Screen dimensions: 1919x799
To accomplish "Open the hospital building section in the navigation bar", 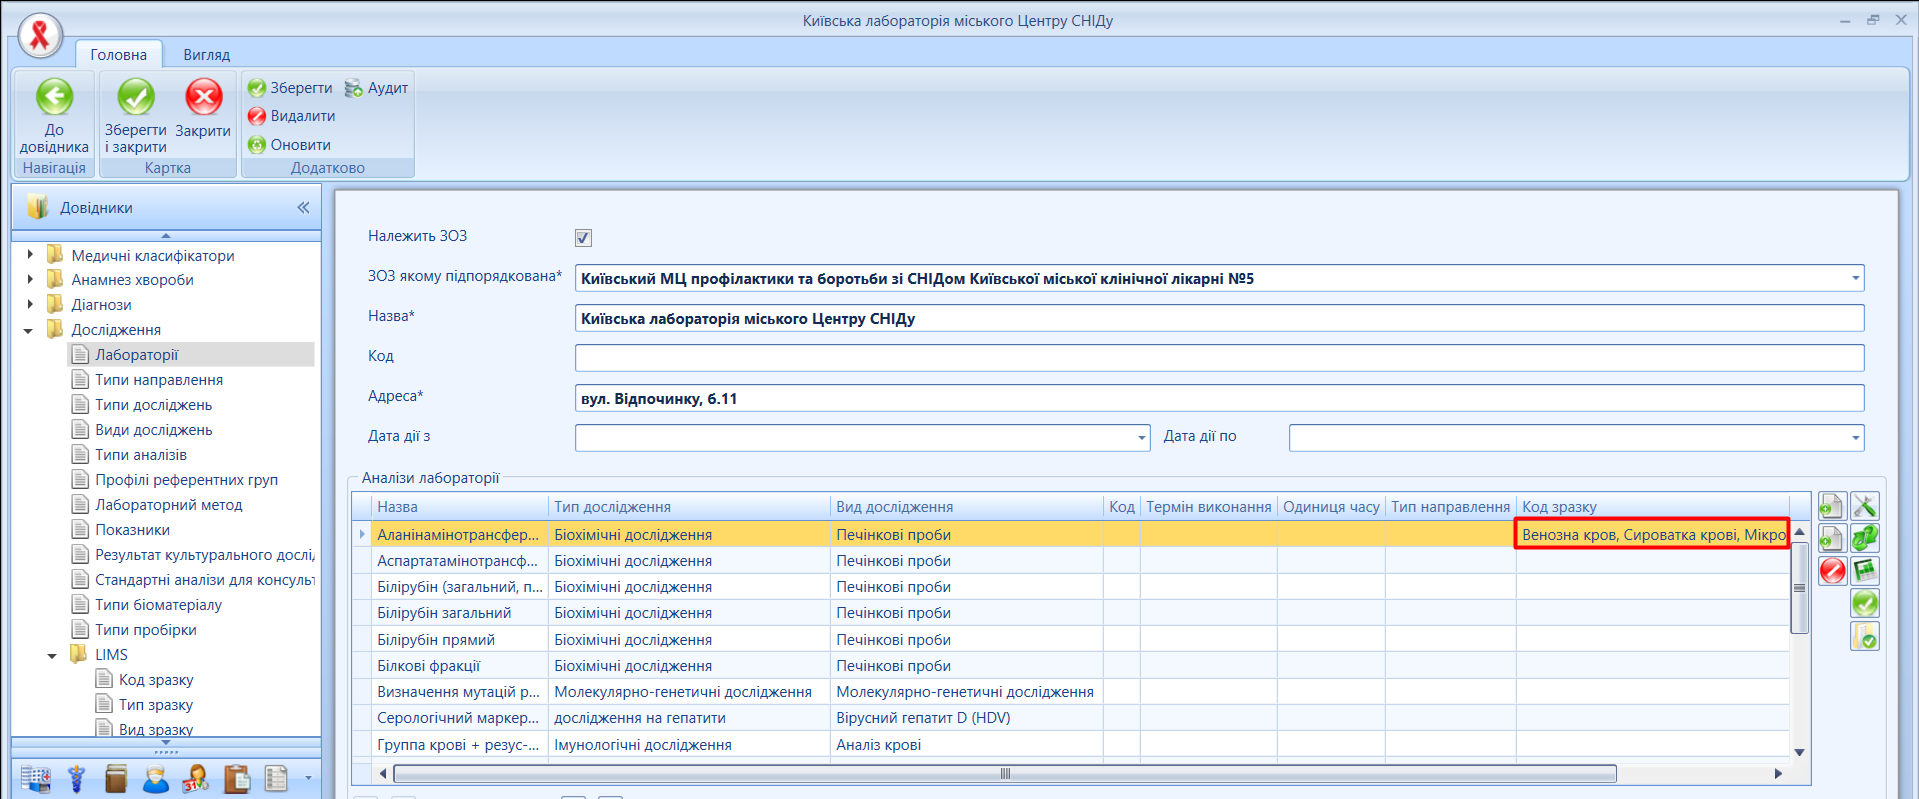I will tap(36, 778).
